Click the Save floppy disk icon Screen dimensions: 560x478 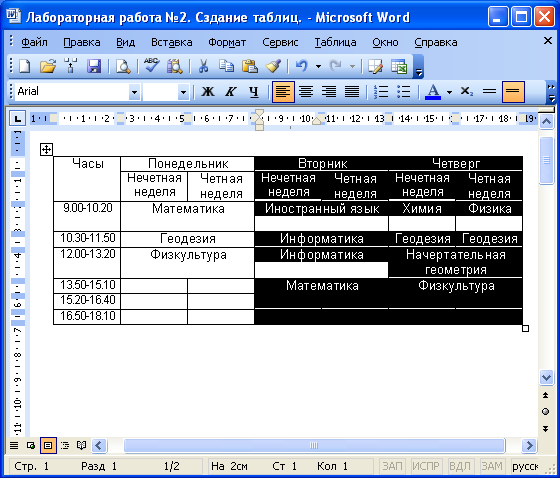(94, 66)
